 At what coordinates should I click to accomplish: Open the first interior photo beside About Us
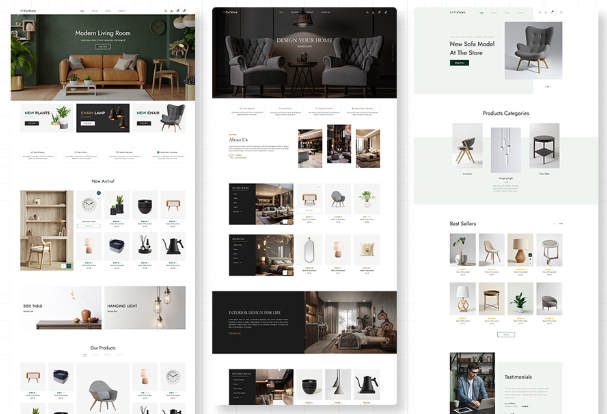point(310,148)
